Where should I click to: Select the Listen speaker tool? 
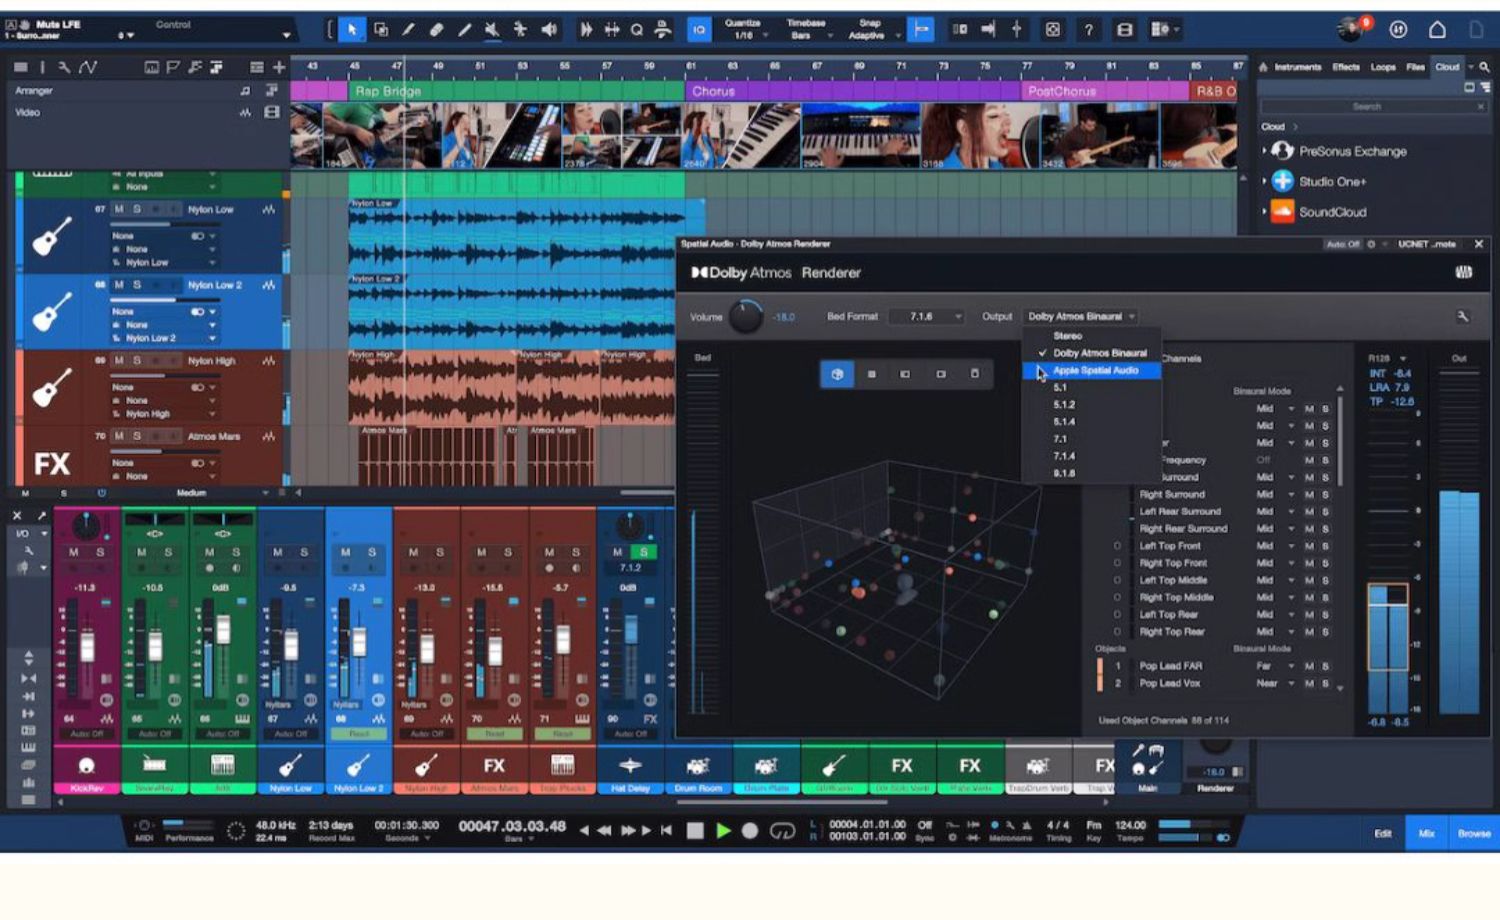[x=549, y=30]
